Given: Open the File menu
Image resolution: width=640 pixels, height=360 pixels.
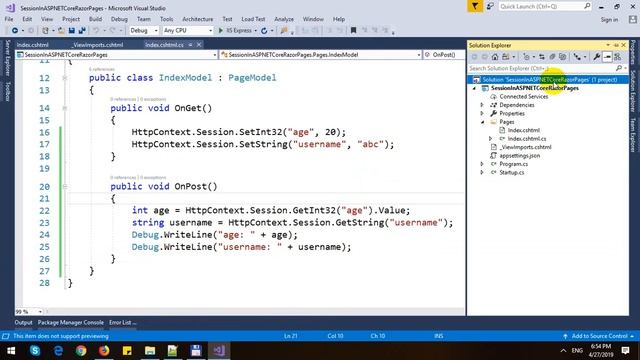Looking at the screenshot, I should pyautogui.click(x=9, y=19).
